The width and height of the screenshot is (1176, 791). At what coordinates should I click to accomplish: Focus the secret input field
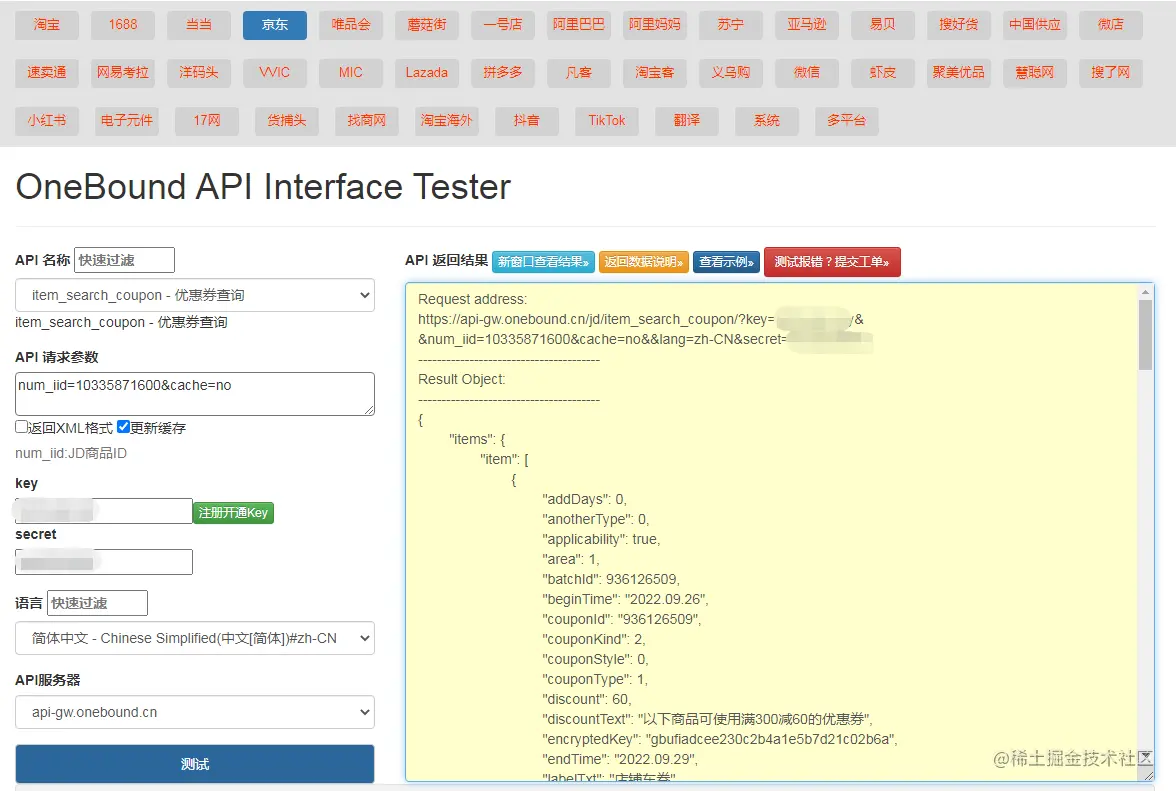tap(104, 562)
